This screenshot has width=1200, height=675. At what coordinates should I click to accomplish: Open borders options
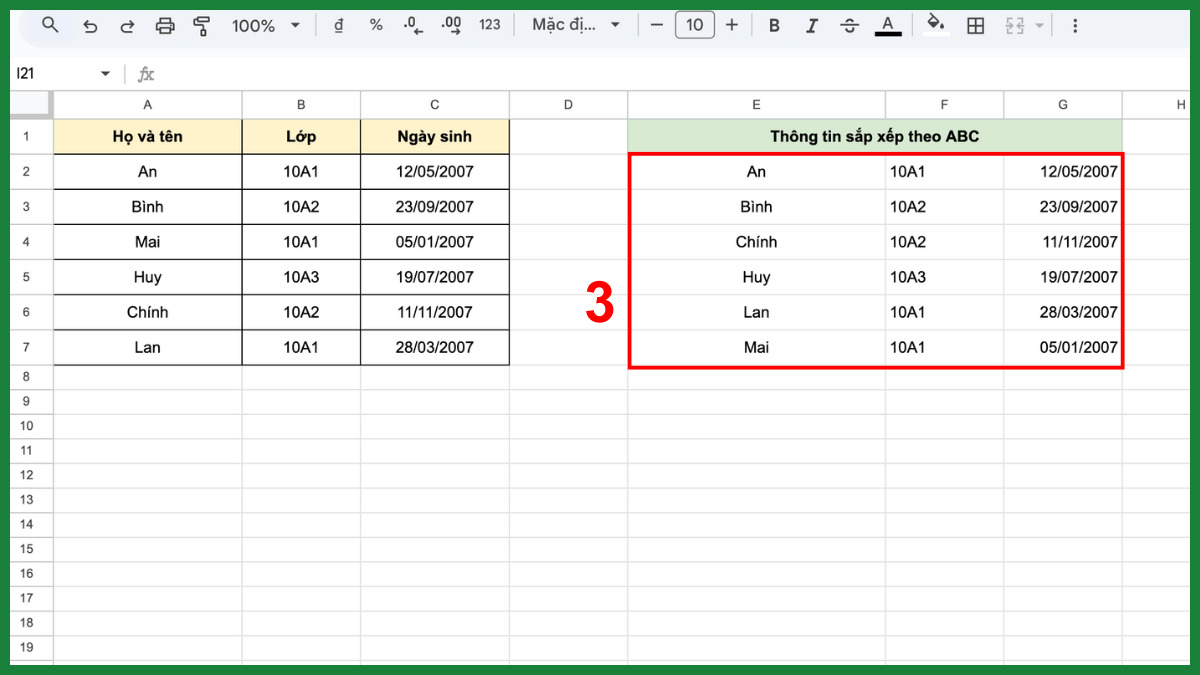pyautogui.click(x=976, y=24)
